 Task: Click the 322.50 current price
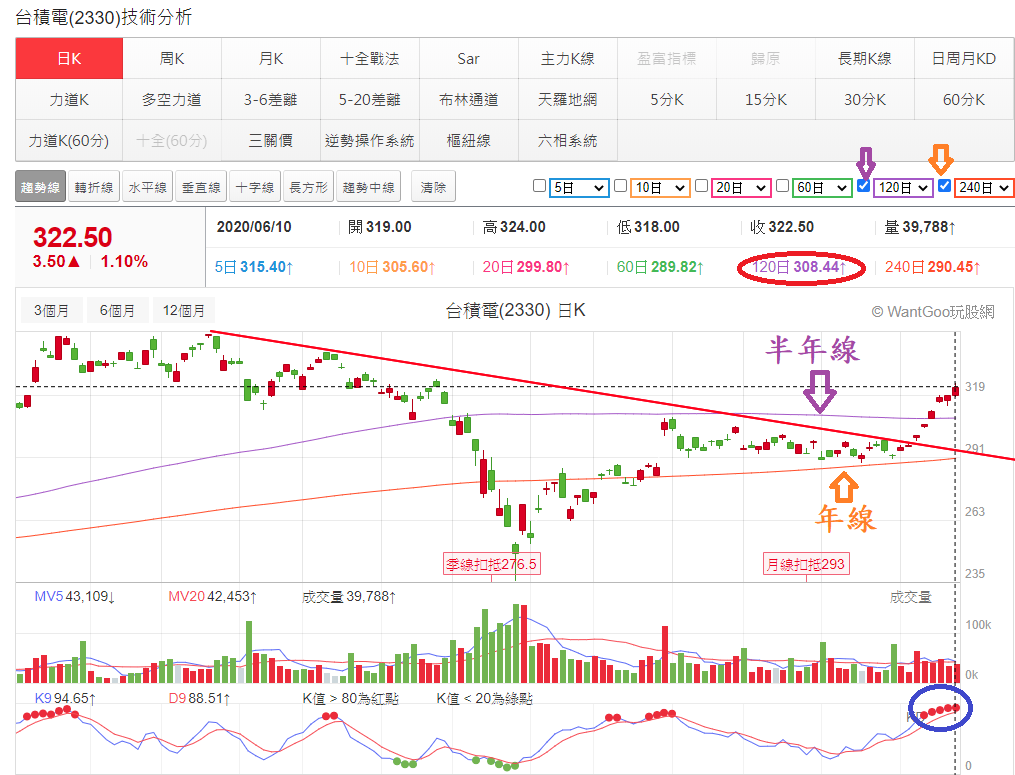pyautogui.click(x=72, y=238)
